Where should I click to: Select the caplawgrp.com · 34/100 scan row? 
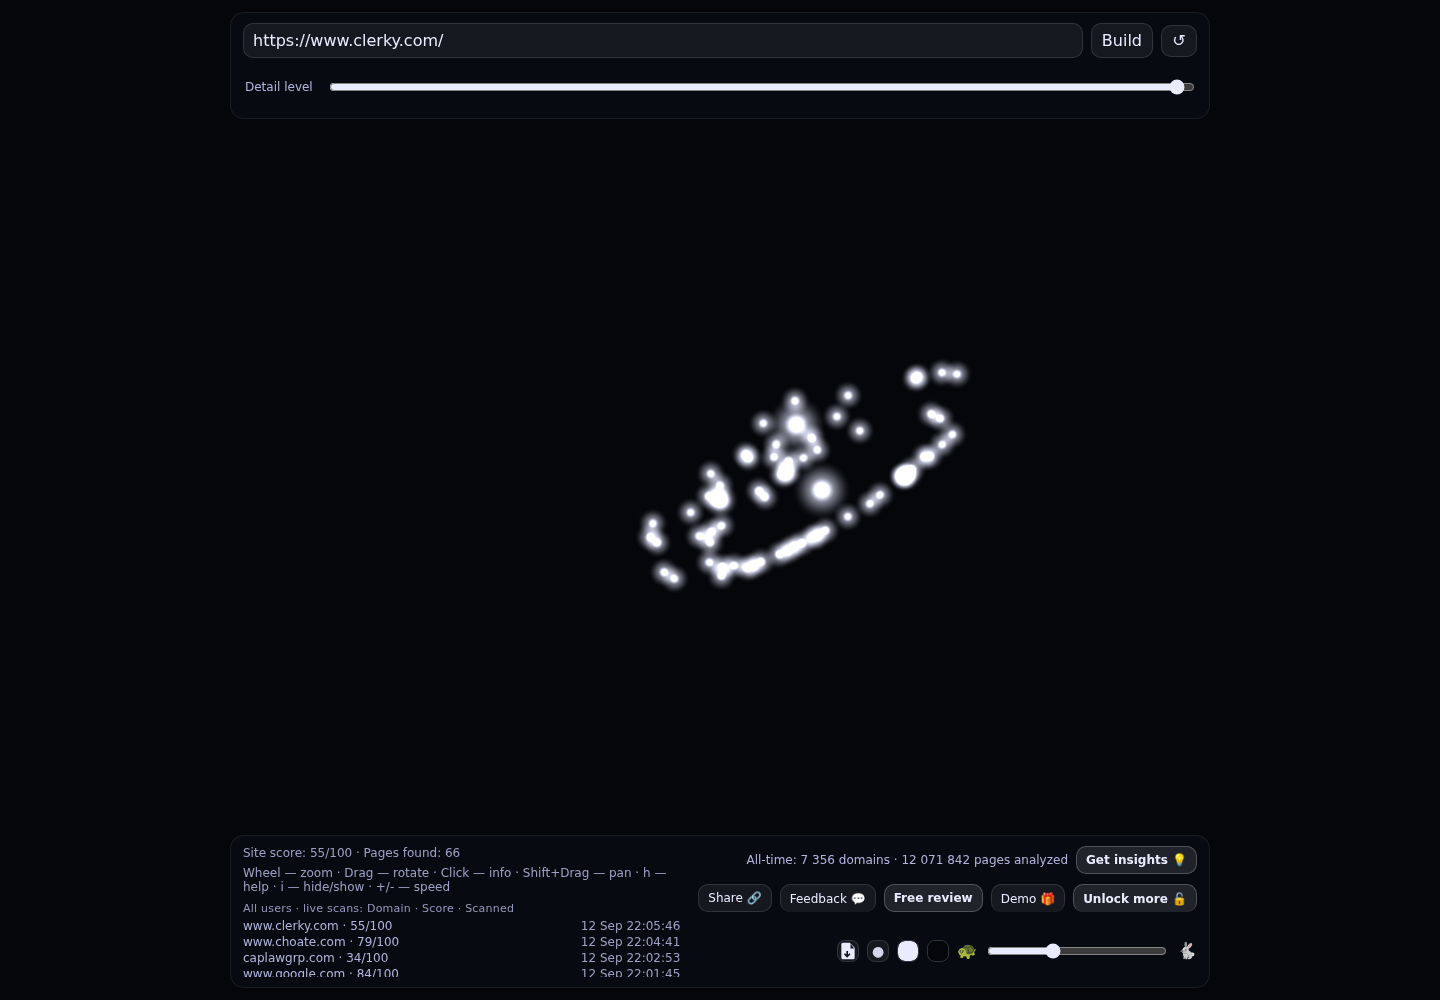(461, 958)
